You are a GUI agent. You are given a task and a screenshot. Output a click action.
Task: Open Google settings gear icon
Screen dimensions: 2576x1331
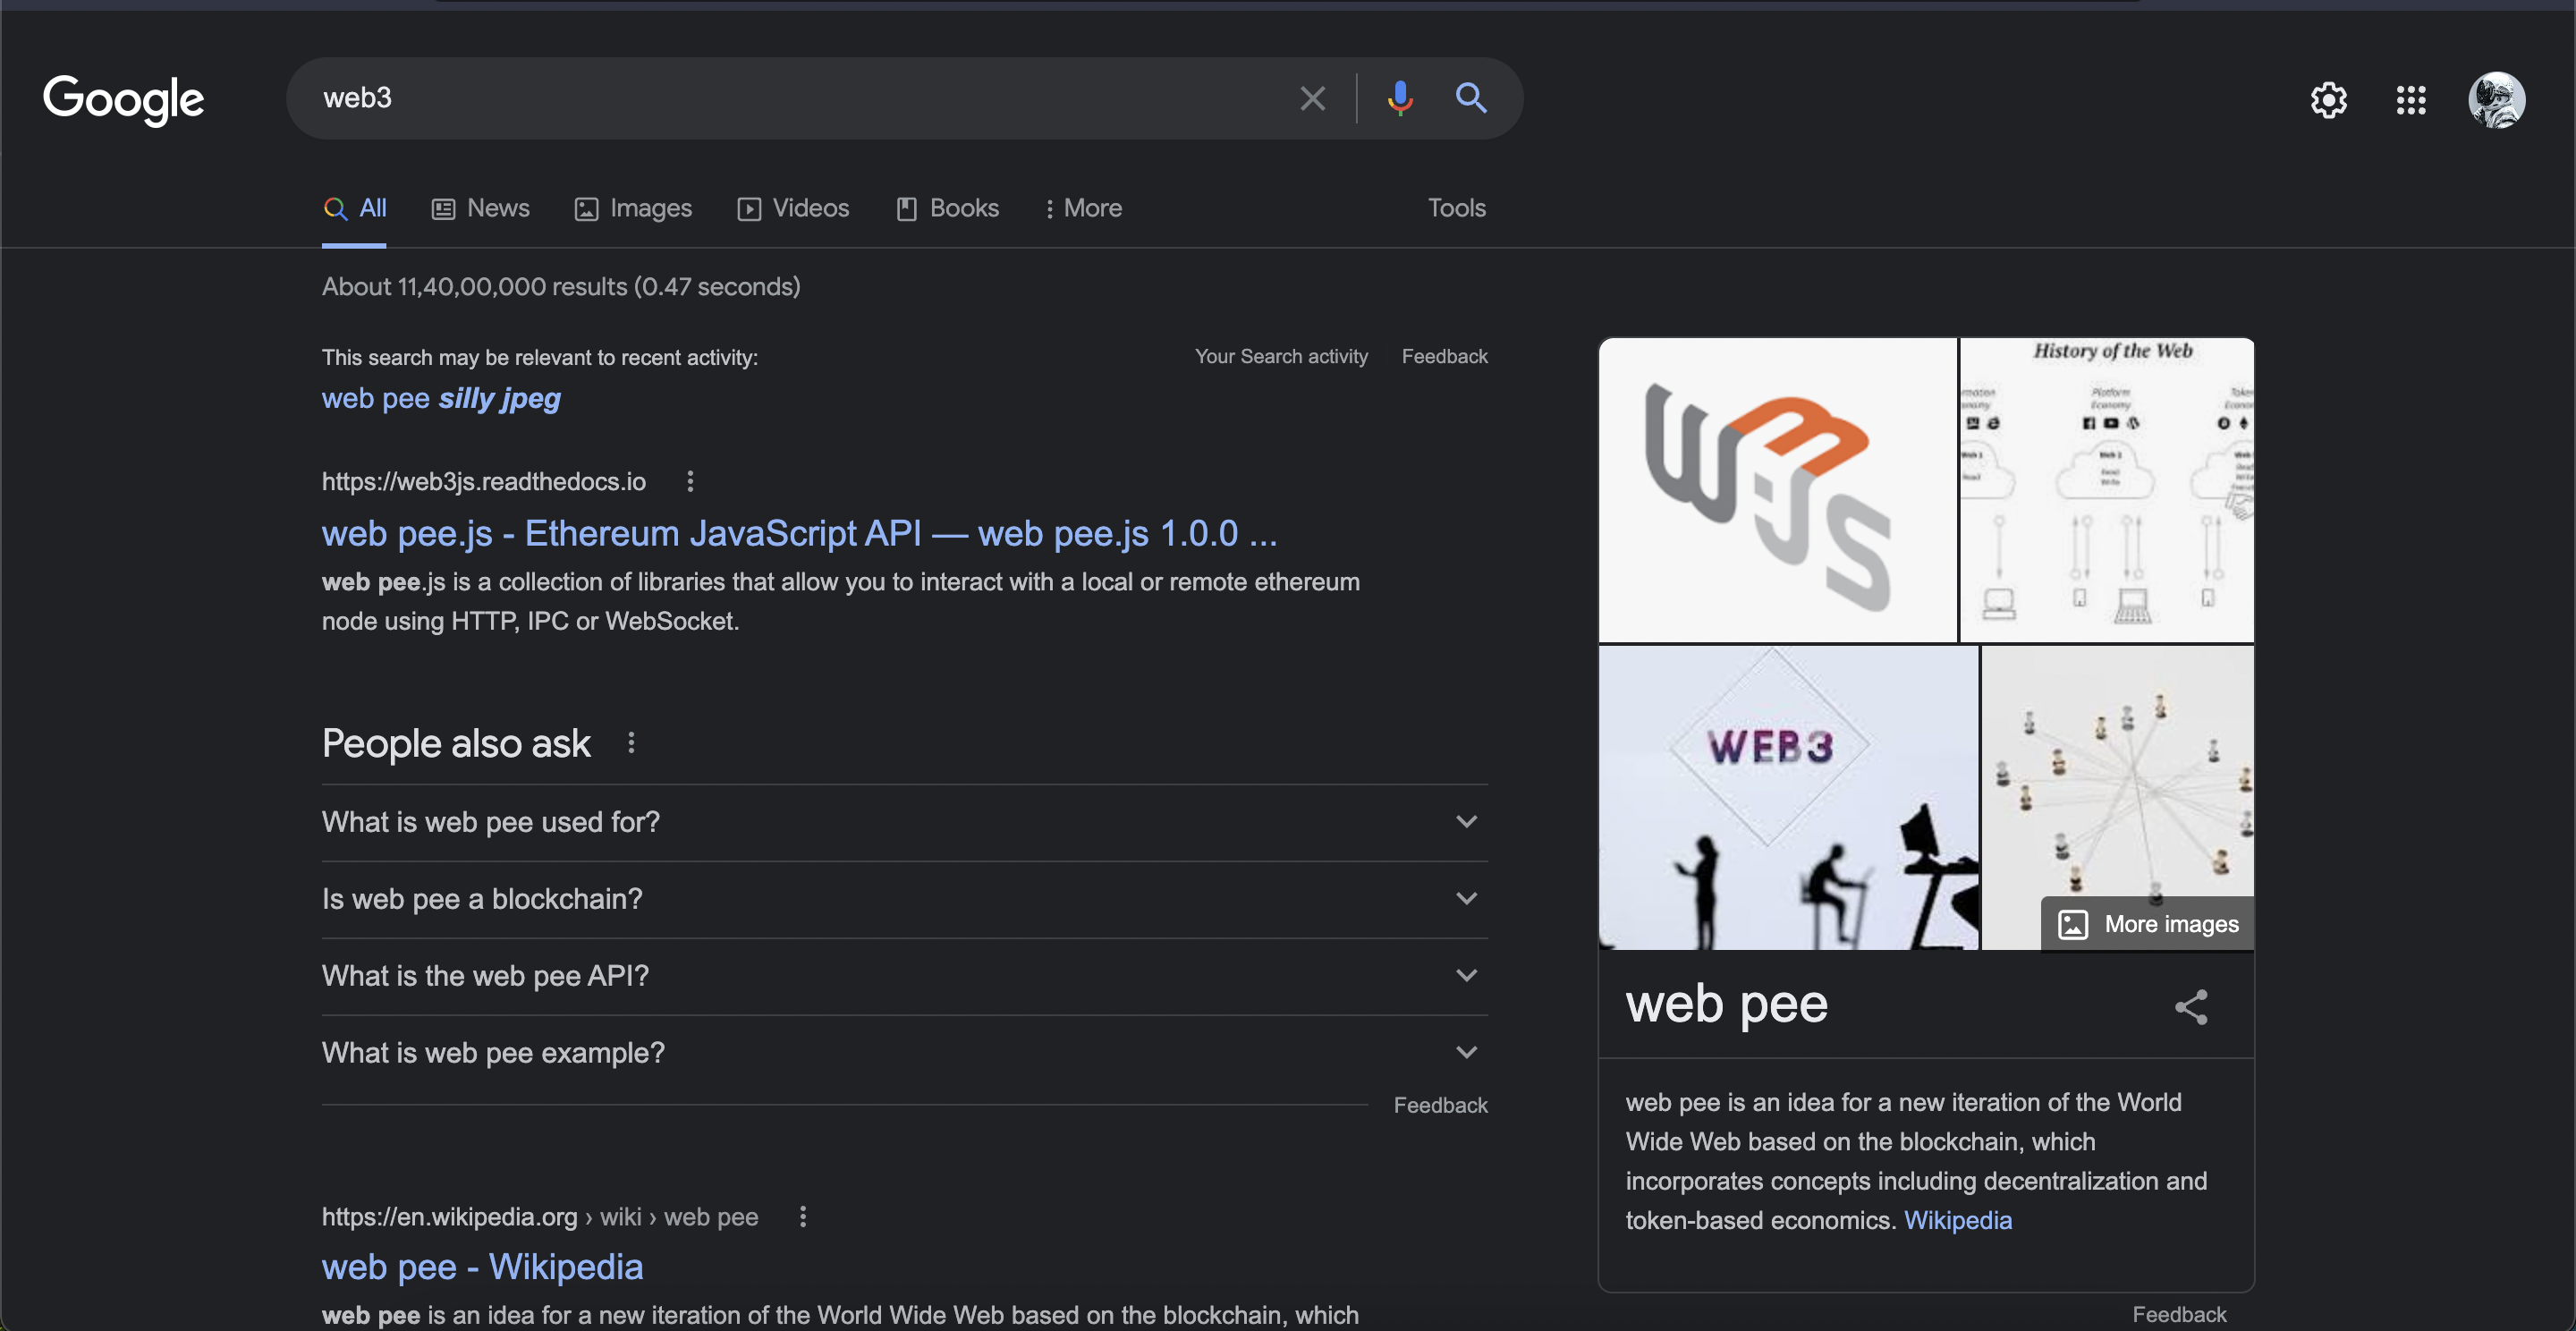click(x=2328, y=100)
